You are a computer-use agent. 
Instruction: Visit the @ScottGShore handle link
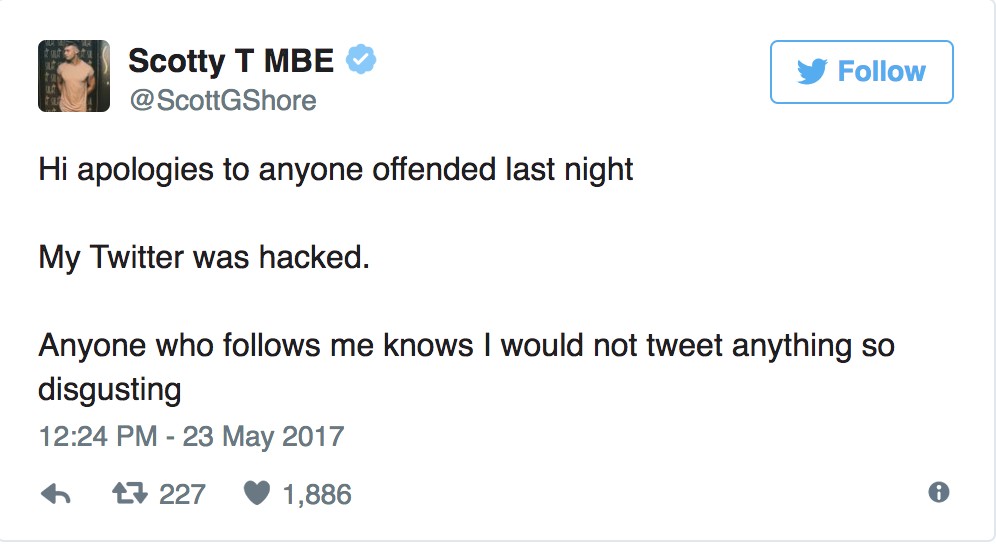tap(222, 101)
